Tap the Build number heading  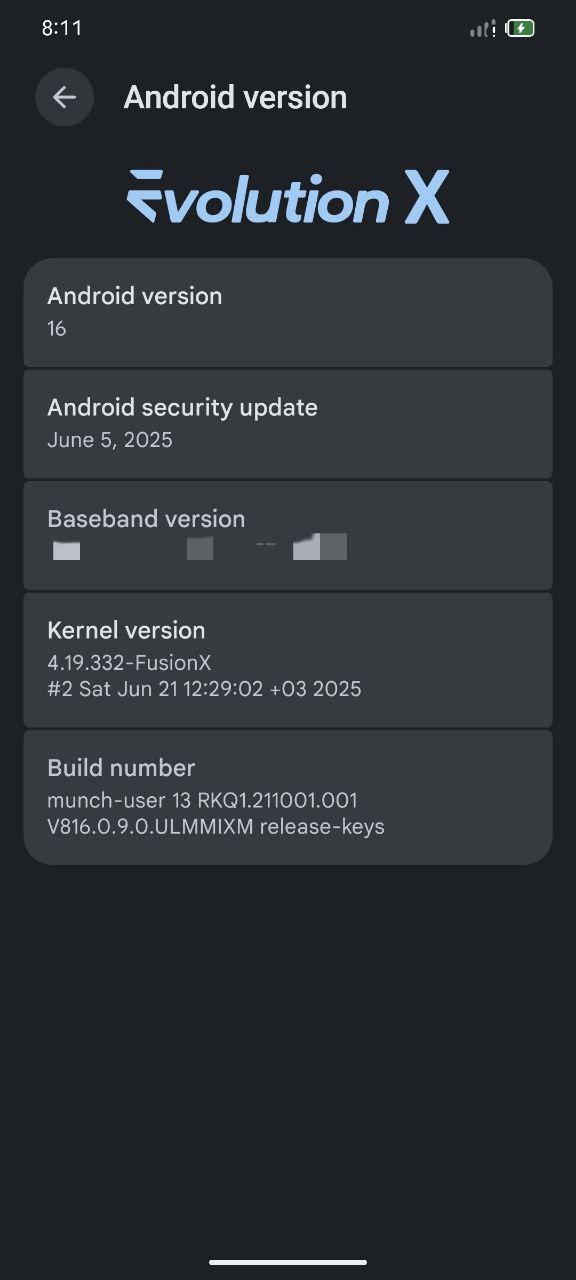[x=121, y=768]
